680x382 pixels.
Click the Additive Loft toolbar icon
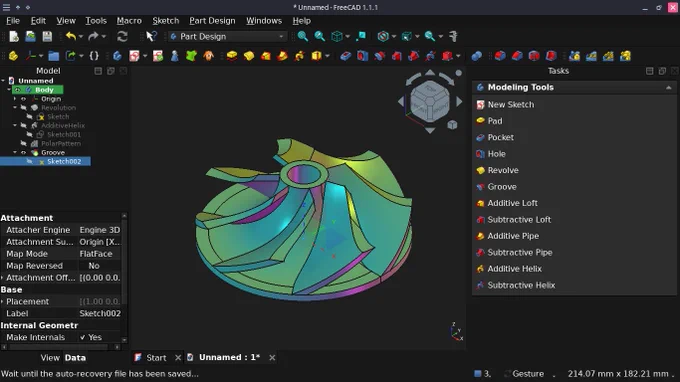click(266, 56)
